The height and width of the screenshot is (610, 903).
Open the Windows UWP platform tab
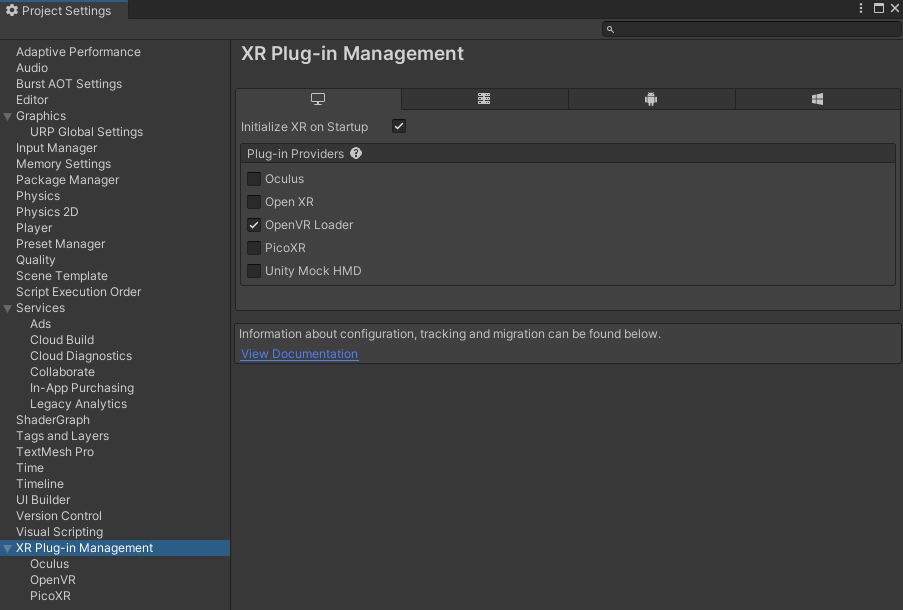tap(817, 99)
